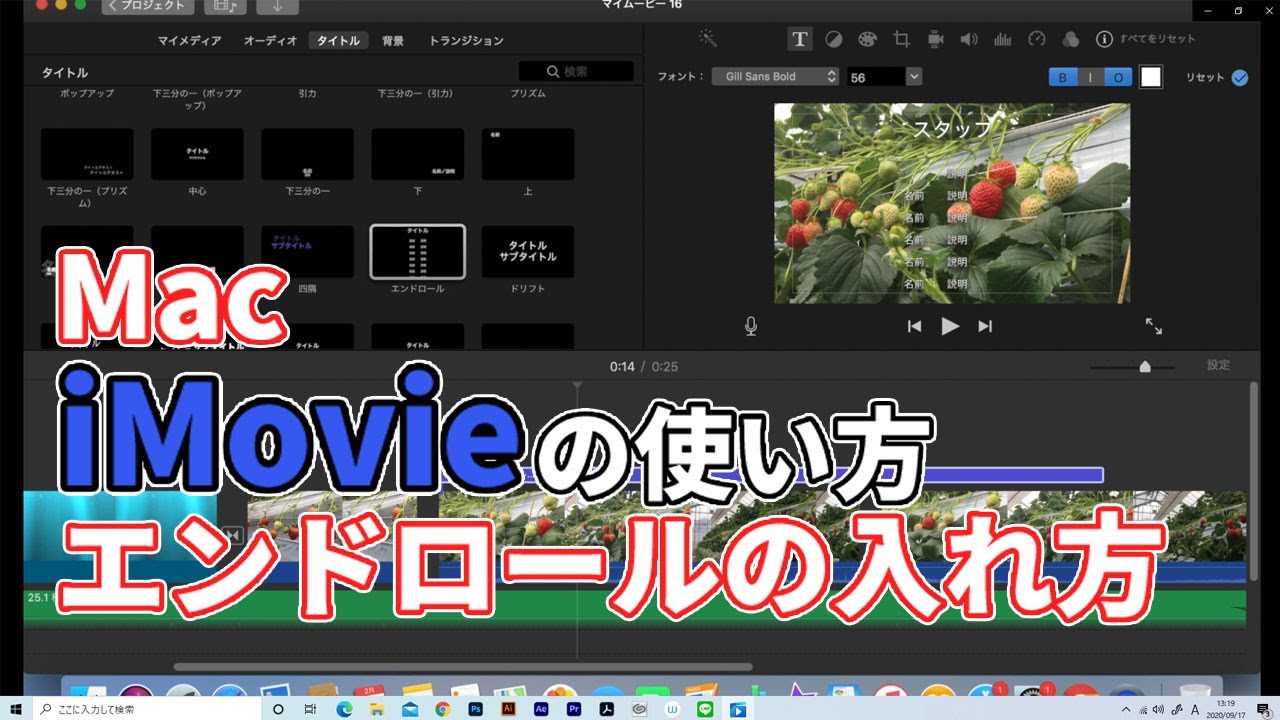
Task: Open the clip filter three-circles icon
Action: pos(1071,39)
